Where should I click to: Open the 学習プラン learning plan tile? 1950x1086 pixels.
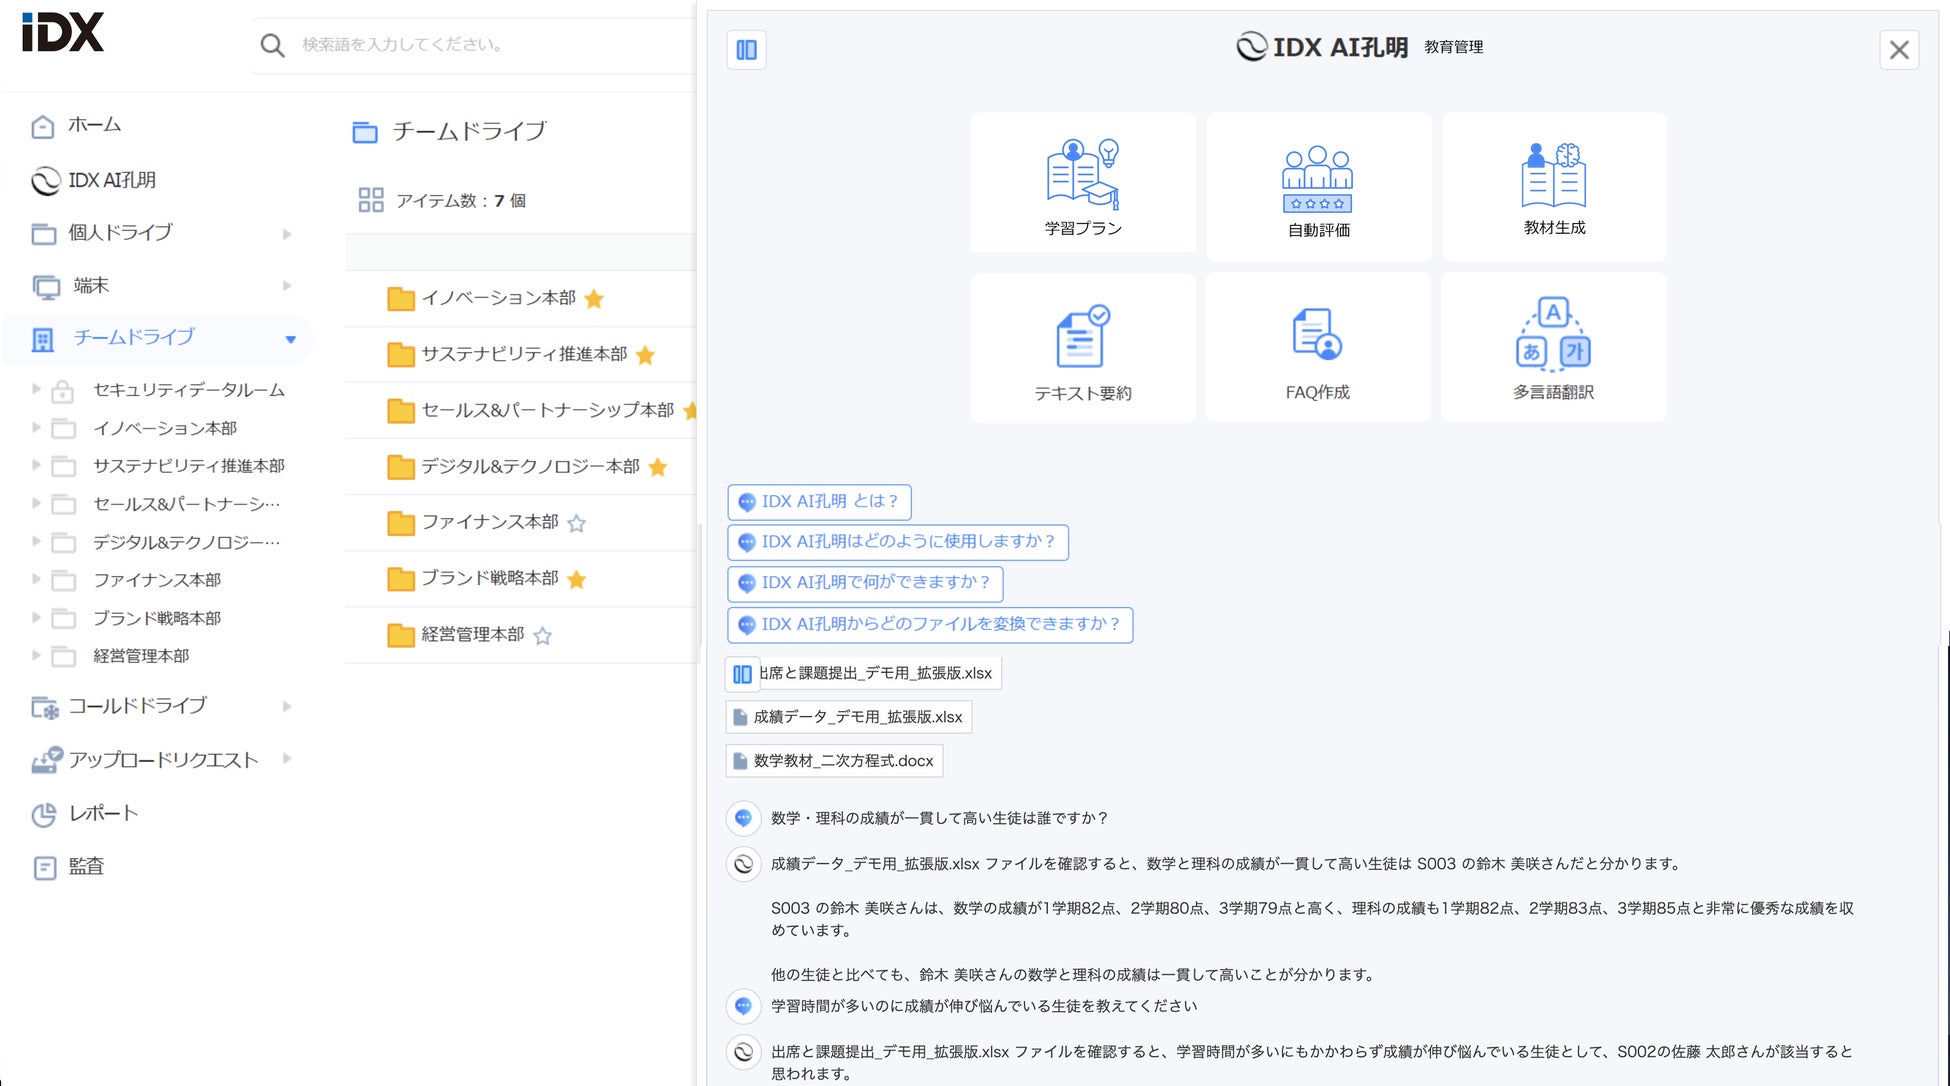coord(1083,184)
